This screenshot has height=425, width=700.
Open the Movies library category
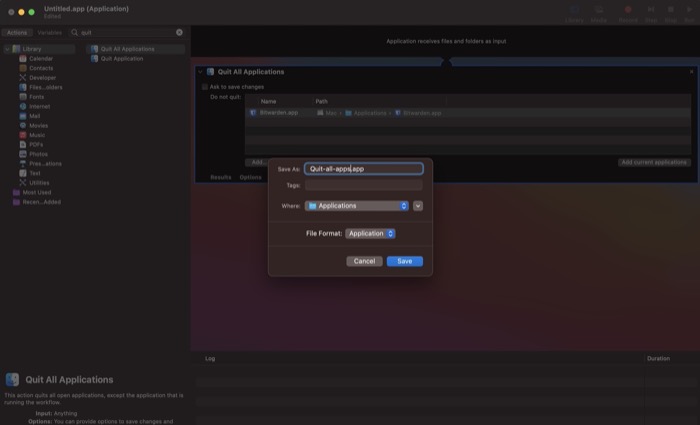[x=33, y=125]
